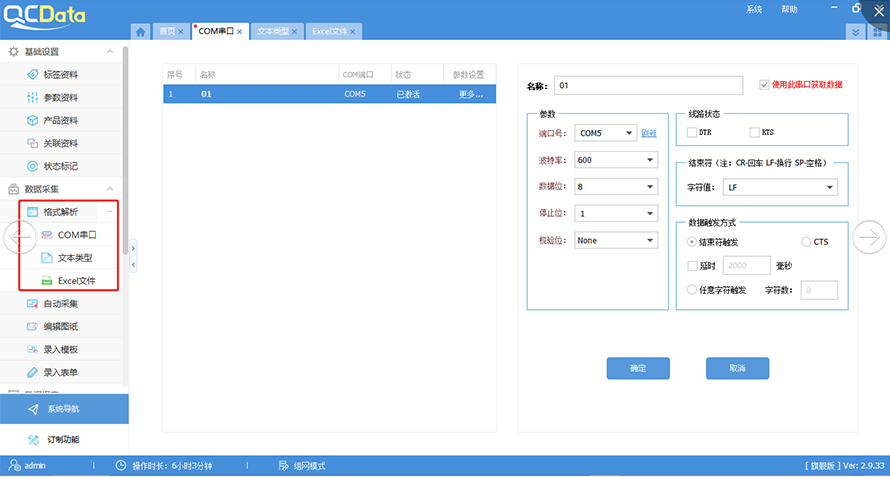Click the 刷新 link beside port
890x477 pixels.
pos(649,133)
